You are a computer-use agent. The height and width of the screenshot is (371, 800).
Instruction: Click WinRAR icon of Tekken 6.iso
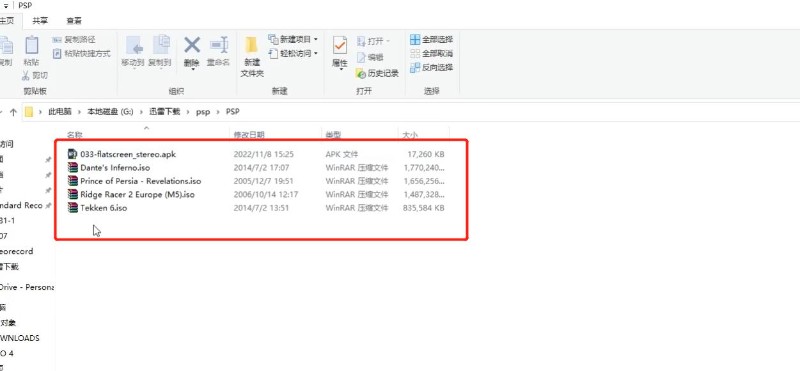(x=72, y=208)
